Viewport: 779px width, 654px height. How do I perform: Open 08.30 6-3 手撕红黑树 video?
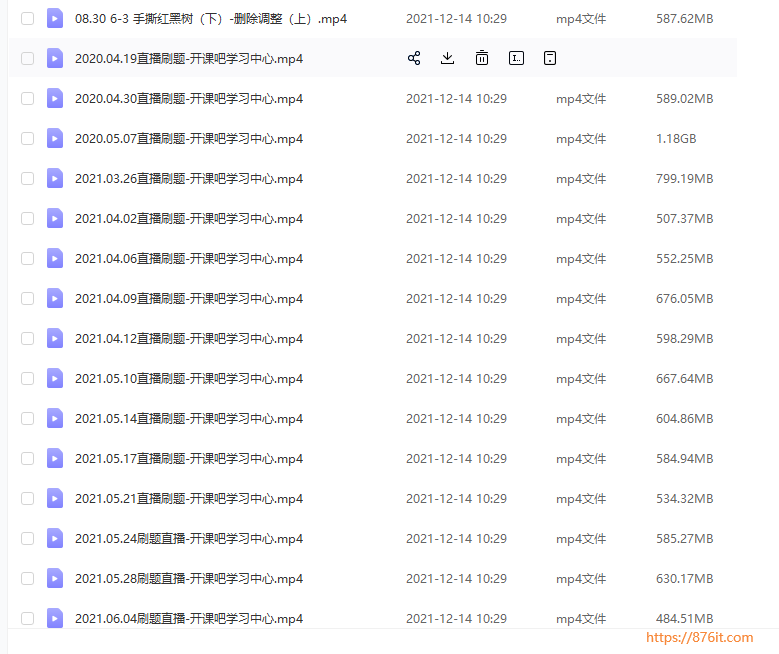coord(211,19)
